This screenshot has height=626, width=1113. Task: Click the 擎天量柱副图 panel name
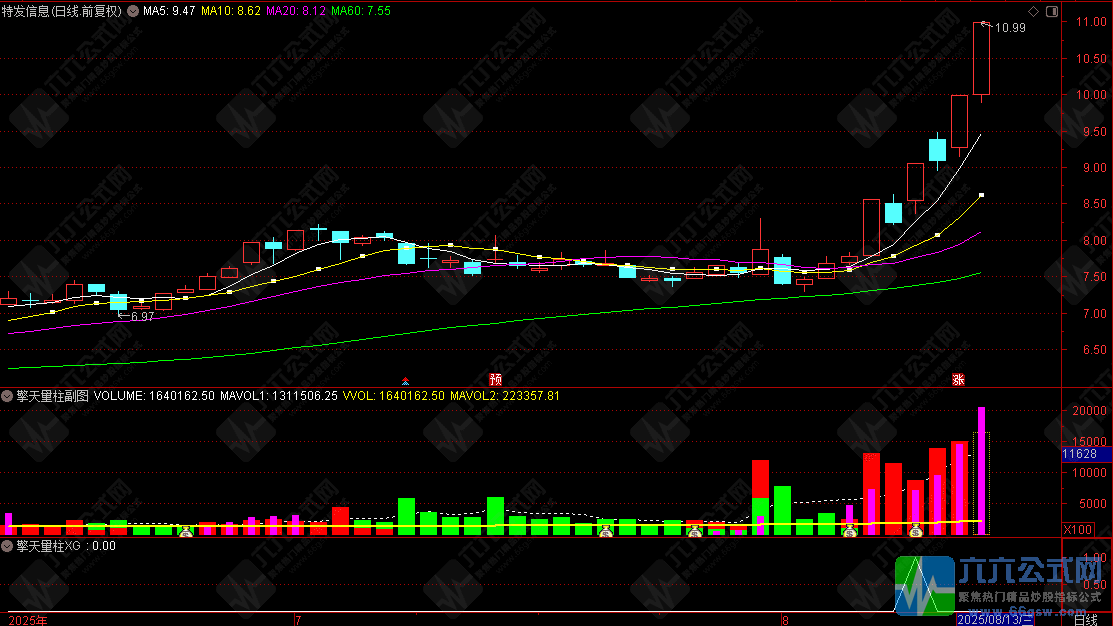[53, 396]
